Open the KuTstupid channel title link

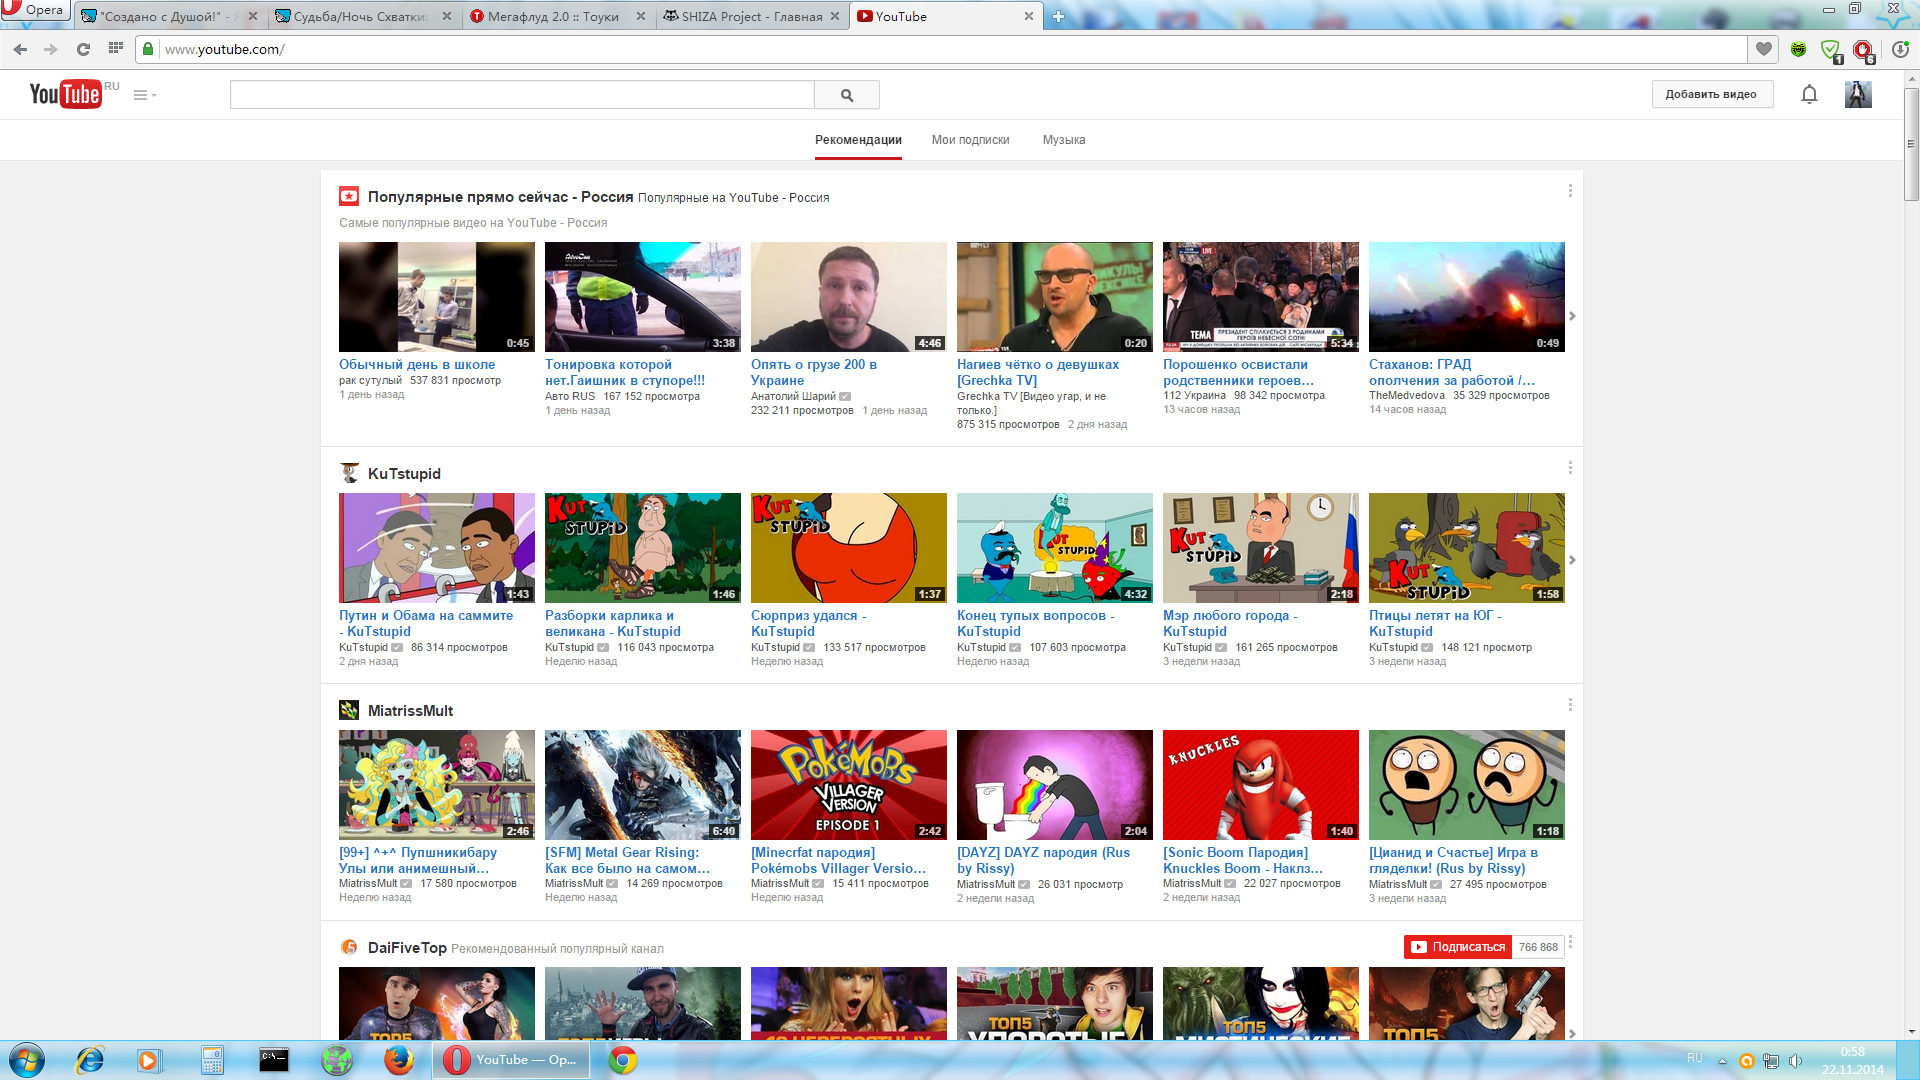[x=404, y=474]
